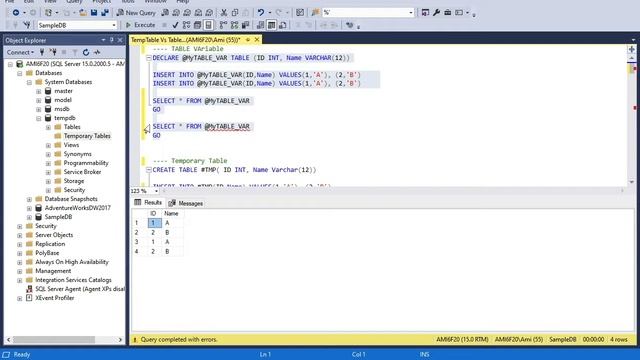
Task: Click the Save floppy disk icon
Action: tap(94, 13)
